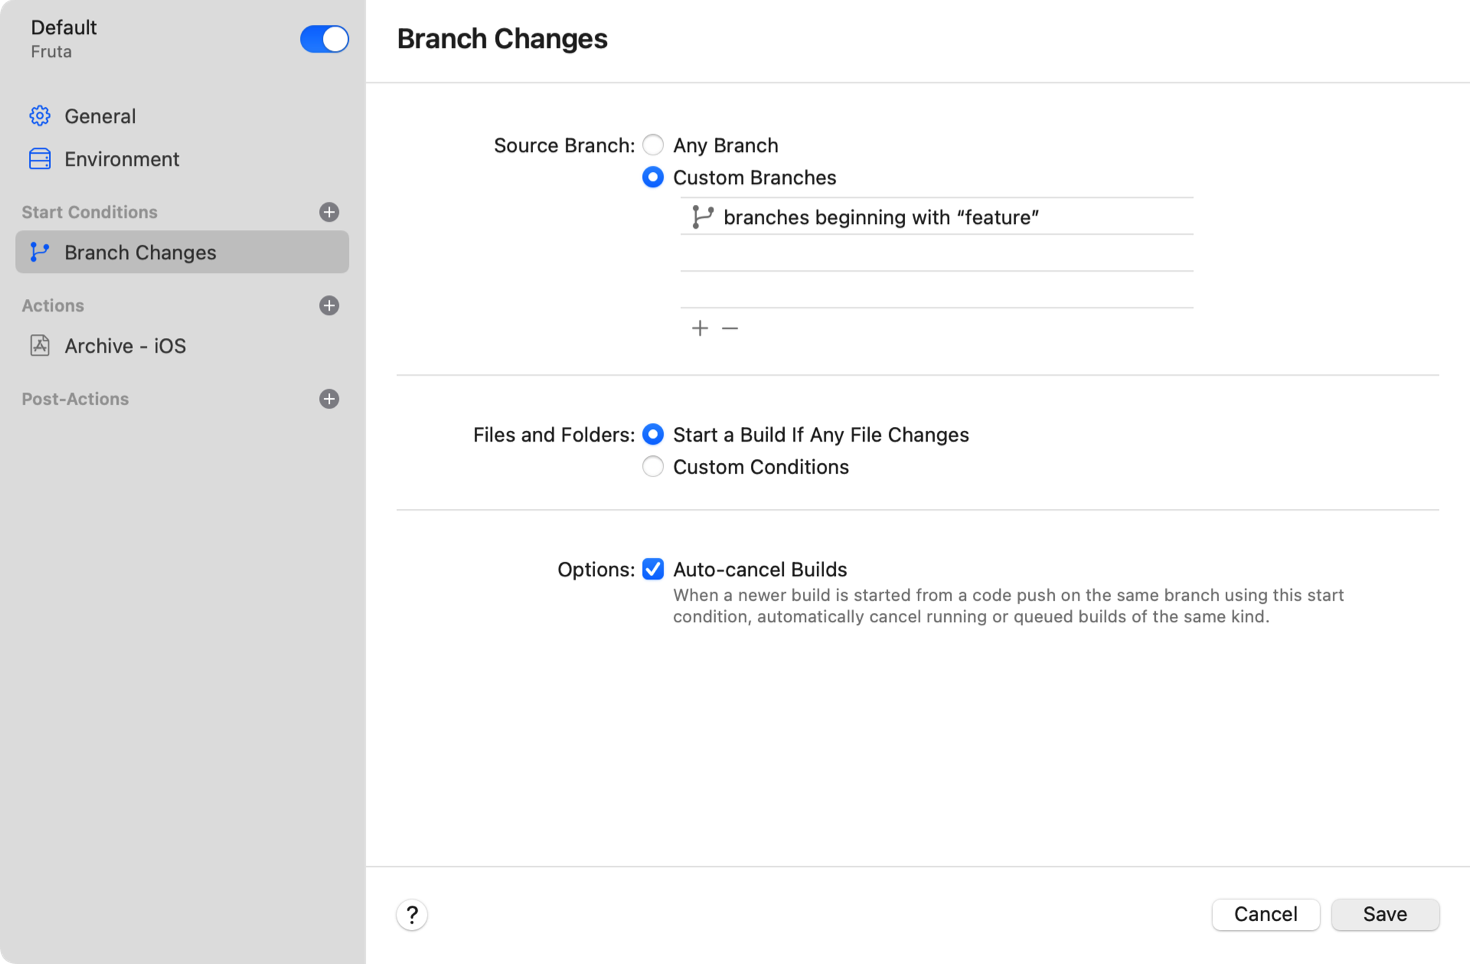
Task: Click the branch icon beside Branch Changes
Action: [39, 252]
